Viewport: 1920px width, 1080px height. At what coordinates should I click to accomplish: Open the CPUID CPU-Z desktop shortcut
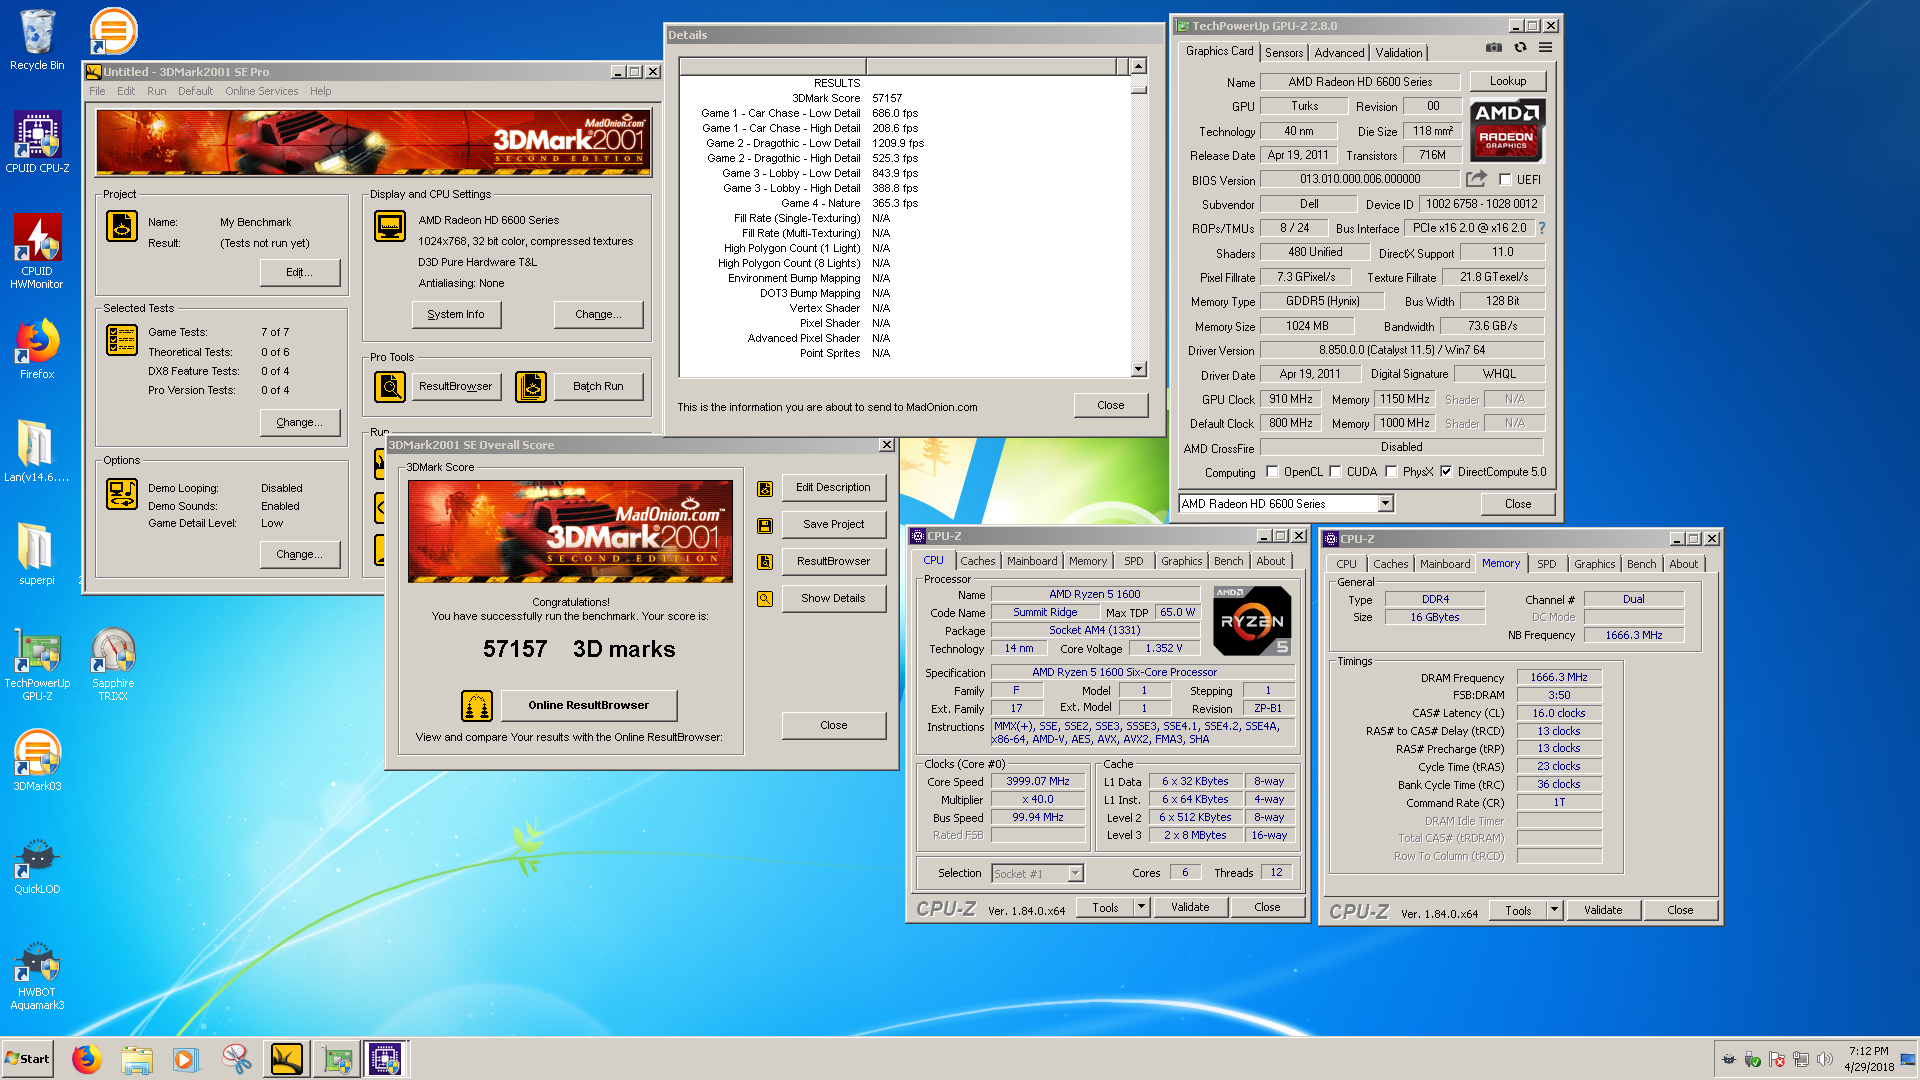pos(37,141)
